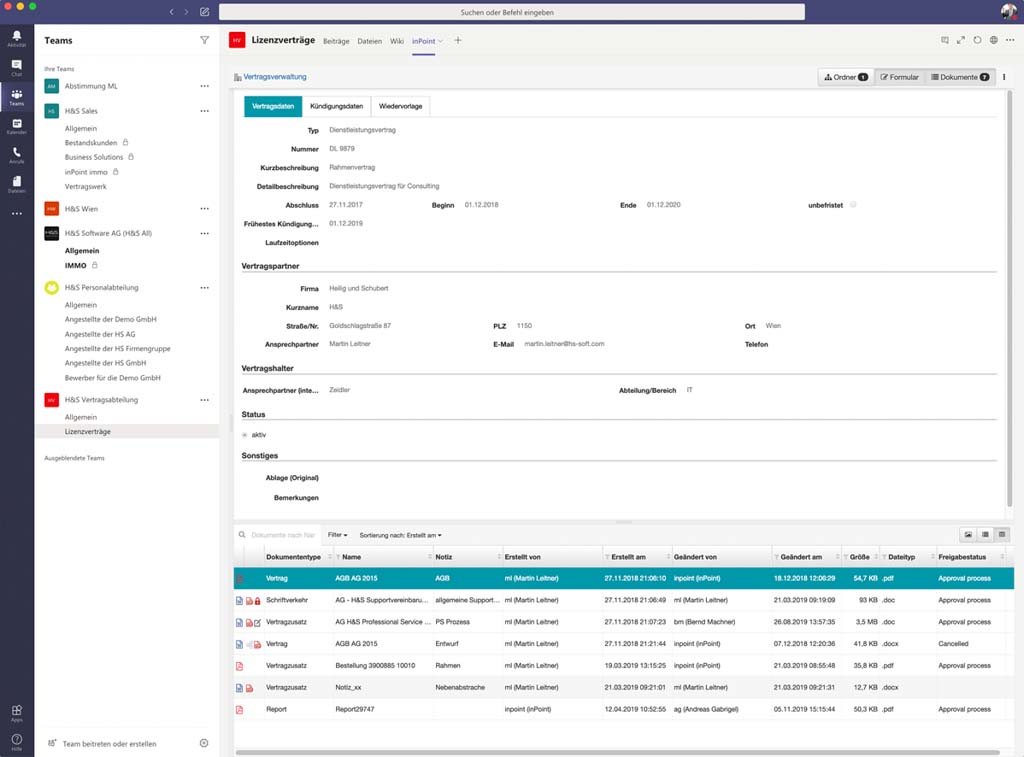Start a new chat with compose icon
The width and height of the screenshot is (1024, 757).
tap(204, 12)
